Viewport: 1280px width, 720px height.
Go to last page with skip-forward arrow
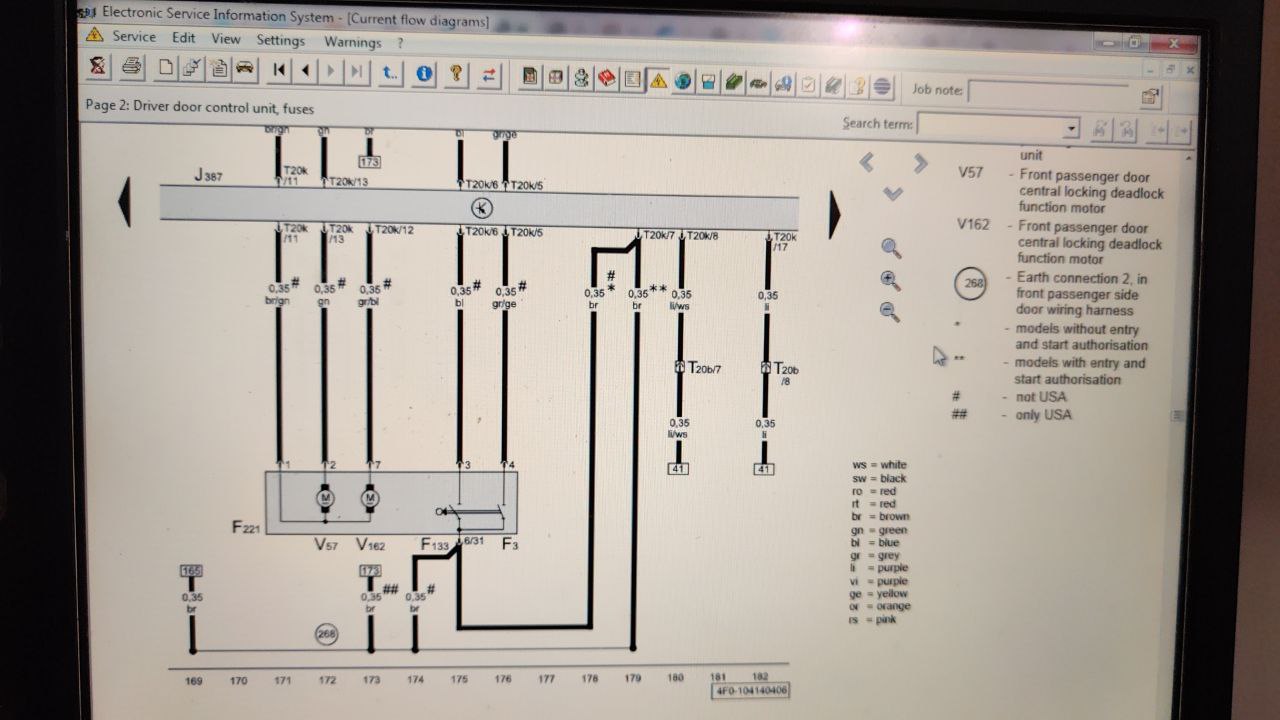(x=357, y=71)
